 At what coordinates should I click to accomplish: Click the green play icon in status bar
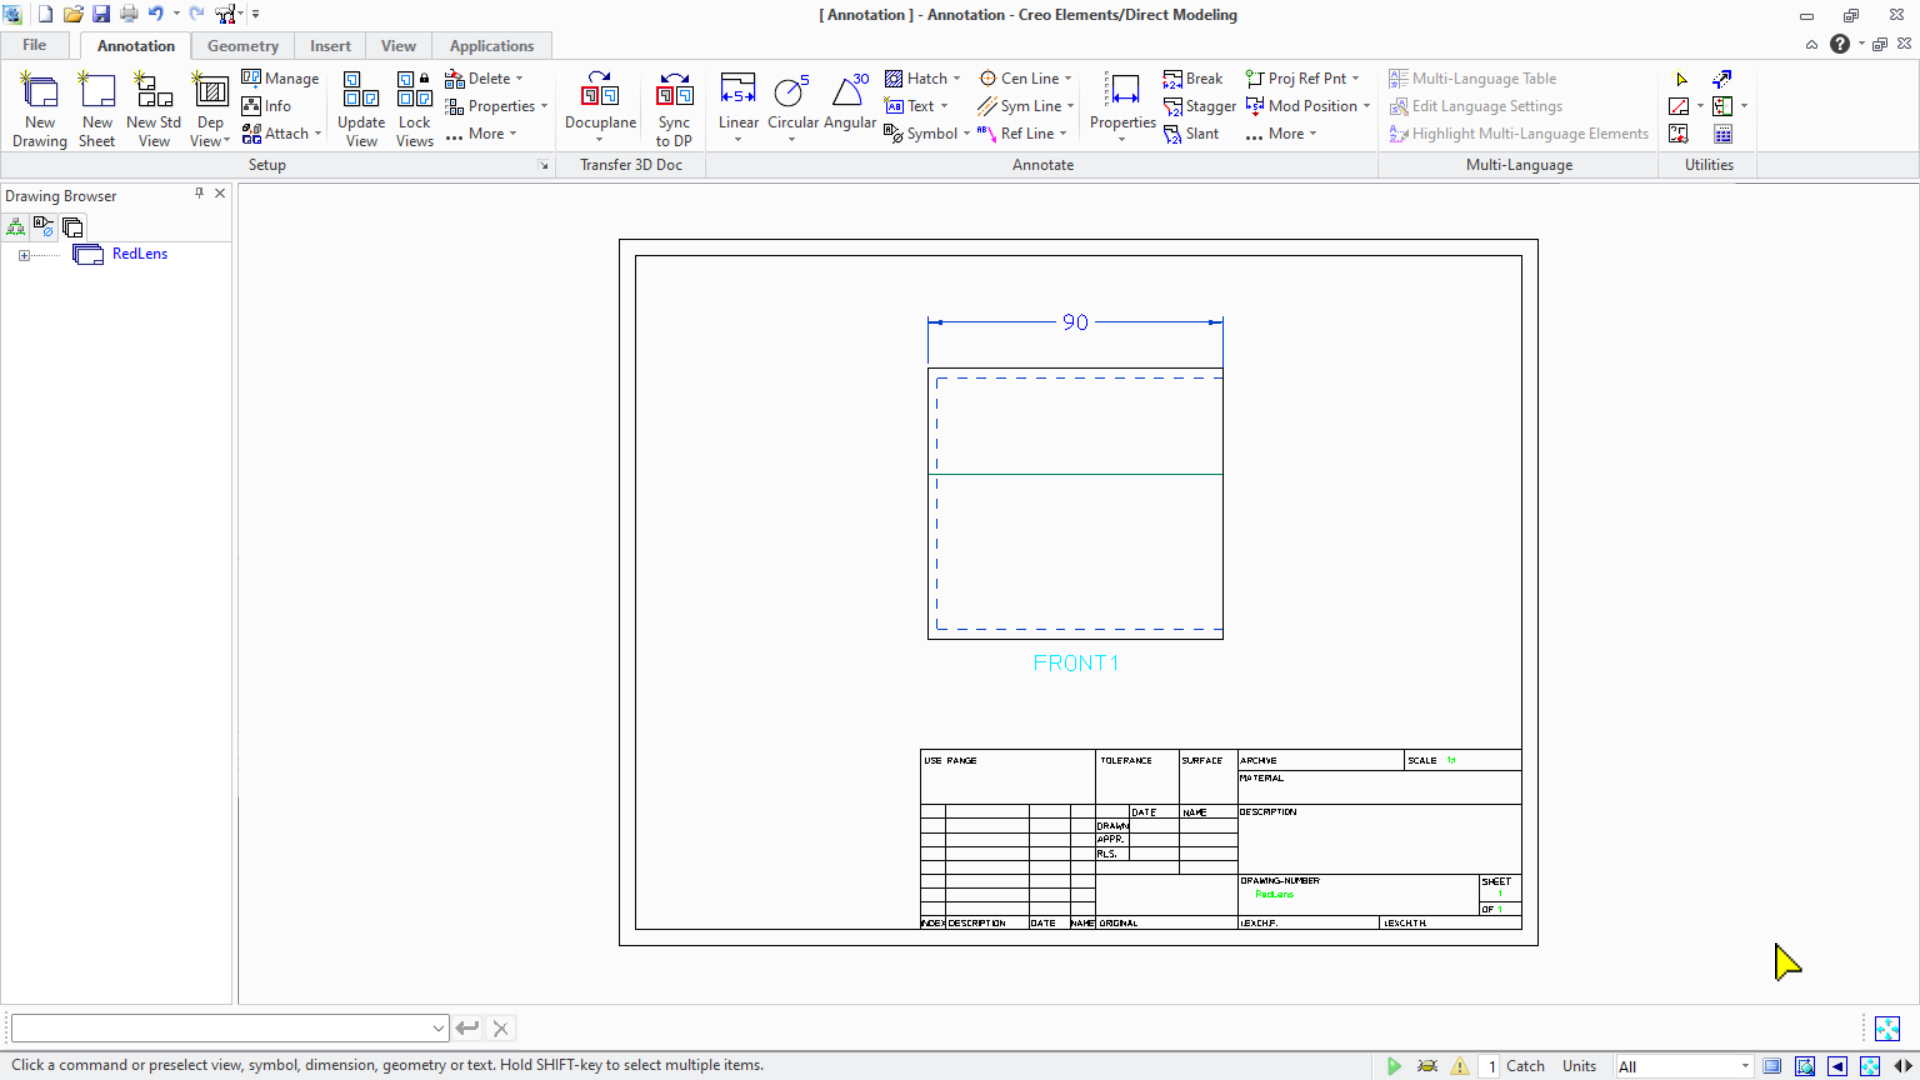pyautogui.click(x=1394, y=1066)
